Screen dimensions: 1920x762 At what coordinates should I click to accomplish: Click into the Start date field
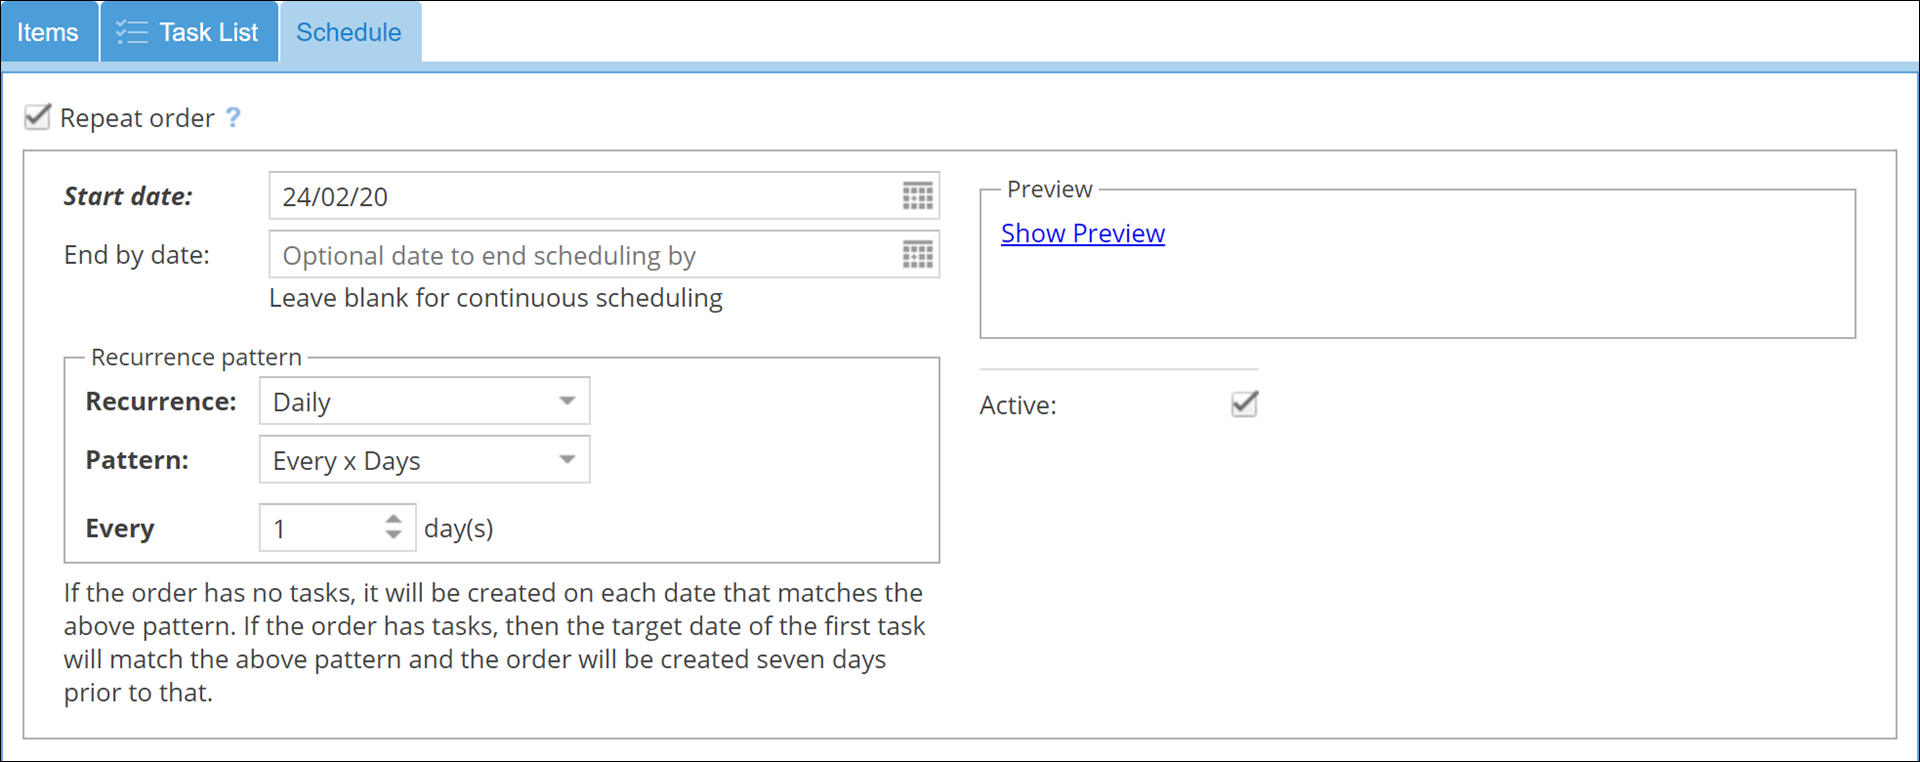tap(580, 196)
